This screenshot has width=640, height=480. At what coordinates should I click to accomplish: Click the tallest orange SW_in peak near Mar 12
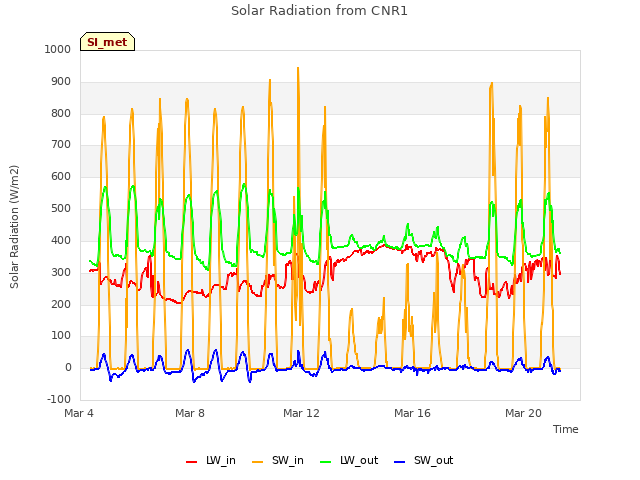pos(298,69)
